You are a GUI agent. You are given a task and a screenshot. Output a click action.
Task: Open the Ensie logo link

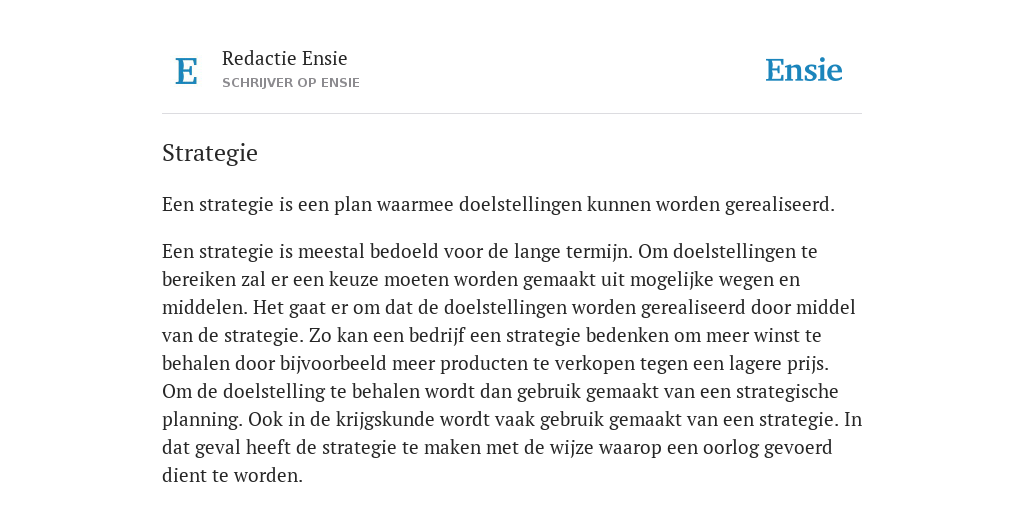click(x=804, y=70)
